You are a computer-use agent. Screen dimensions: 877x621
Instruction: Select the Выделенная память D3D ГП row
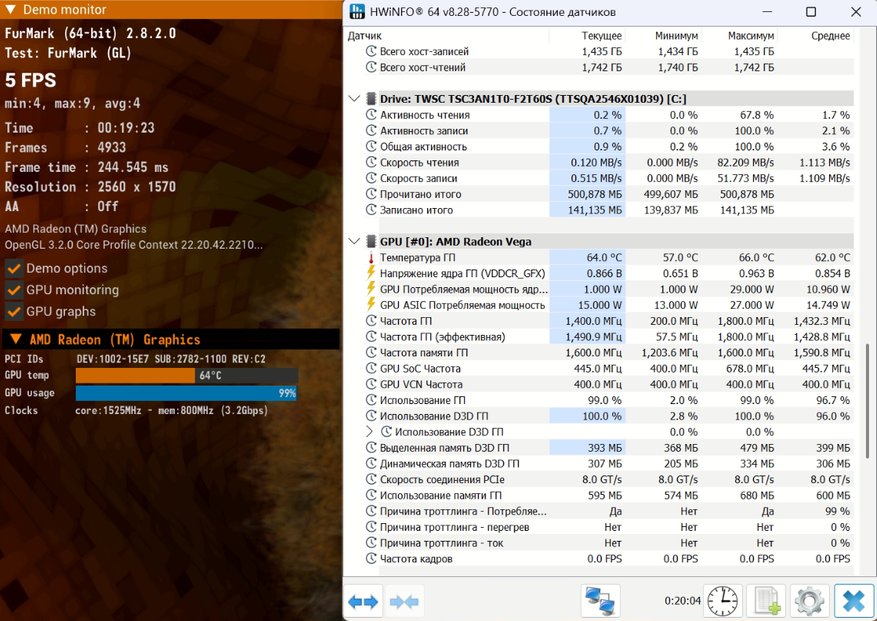(608, 448)
